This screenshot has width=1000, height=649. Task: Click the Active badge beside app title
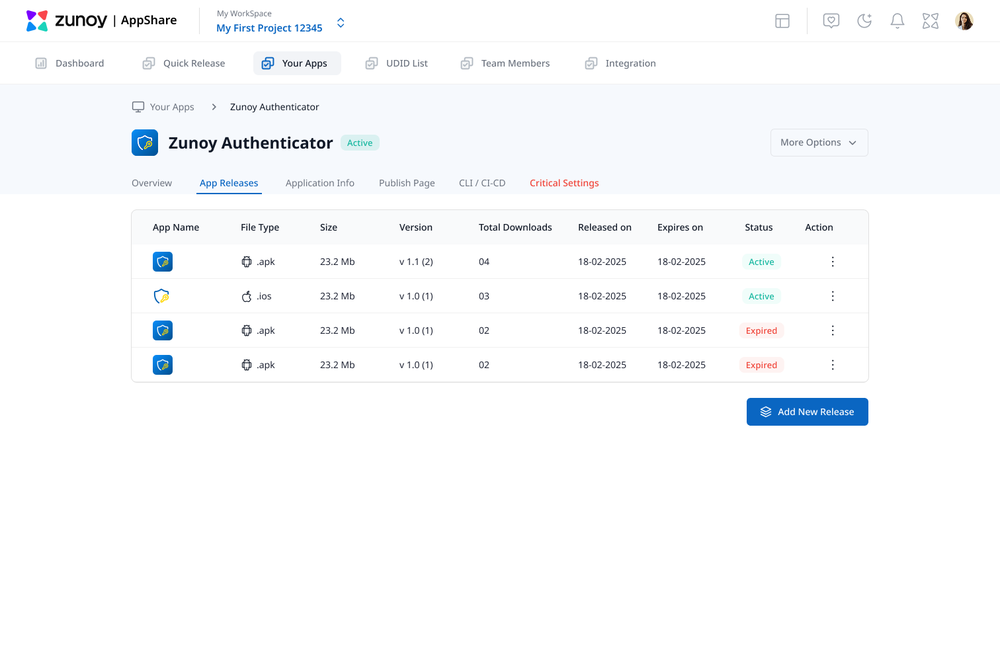point(360,143)
